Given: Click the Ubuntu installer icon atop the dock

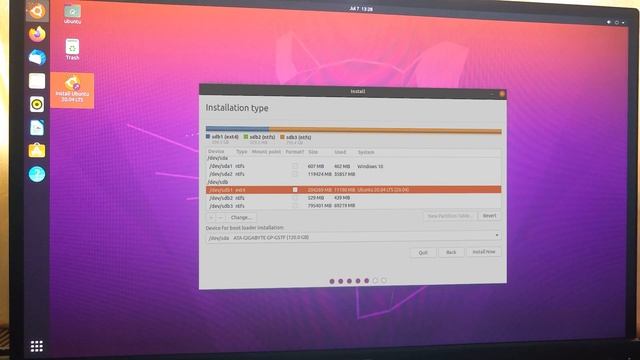Looking at the screenshot, I should [37, 10].
